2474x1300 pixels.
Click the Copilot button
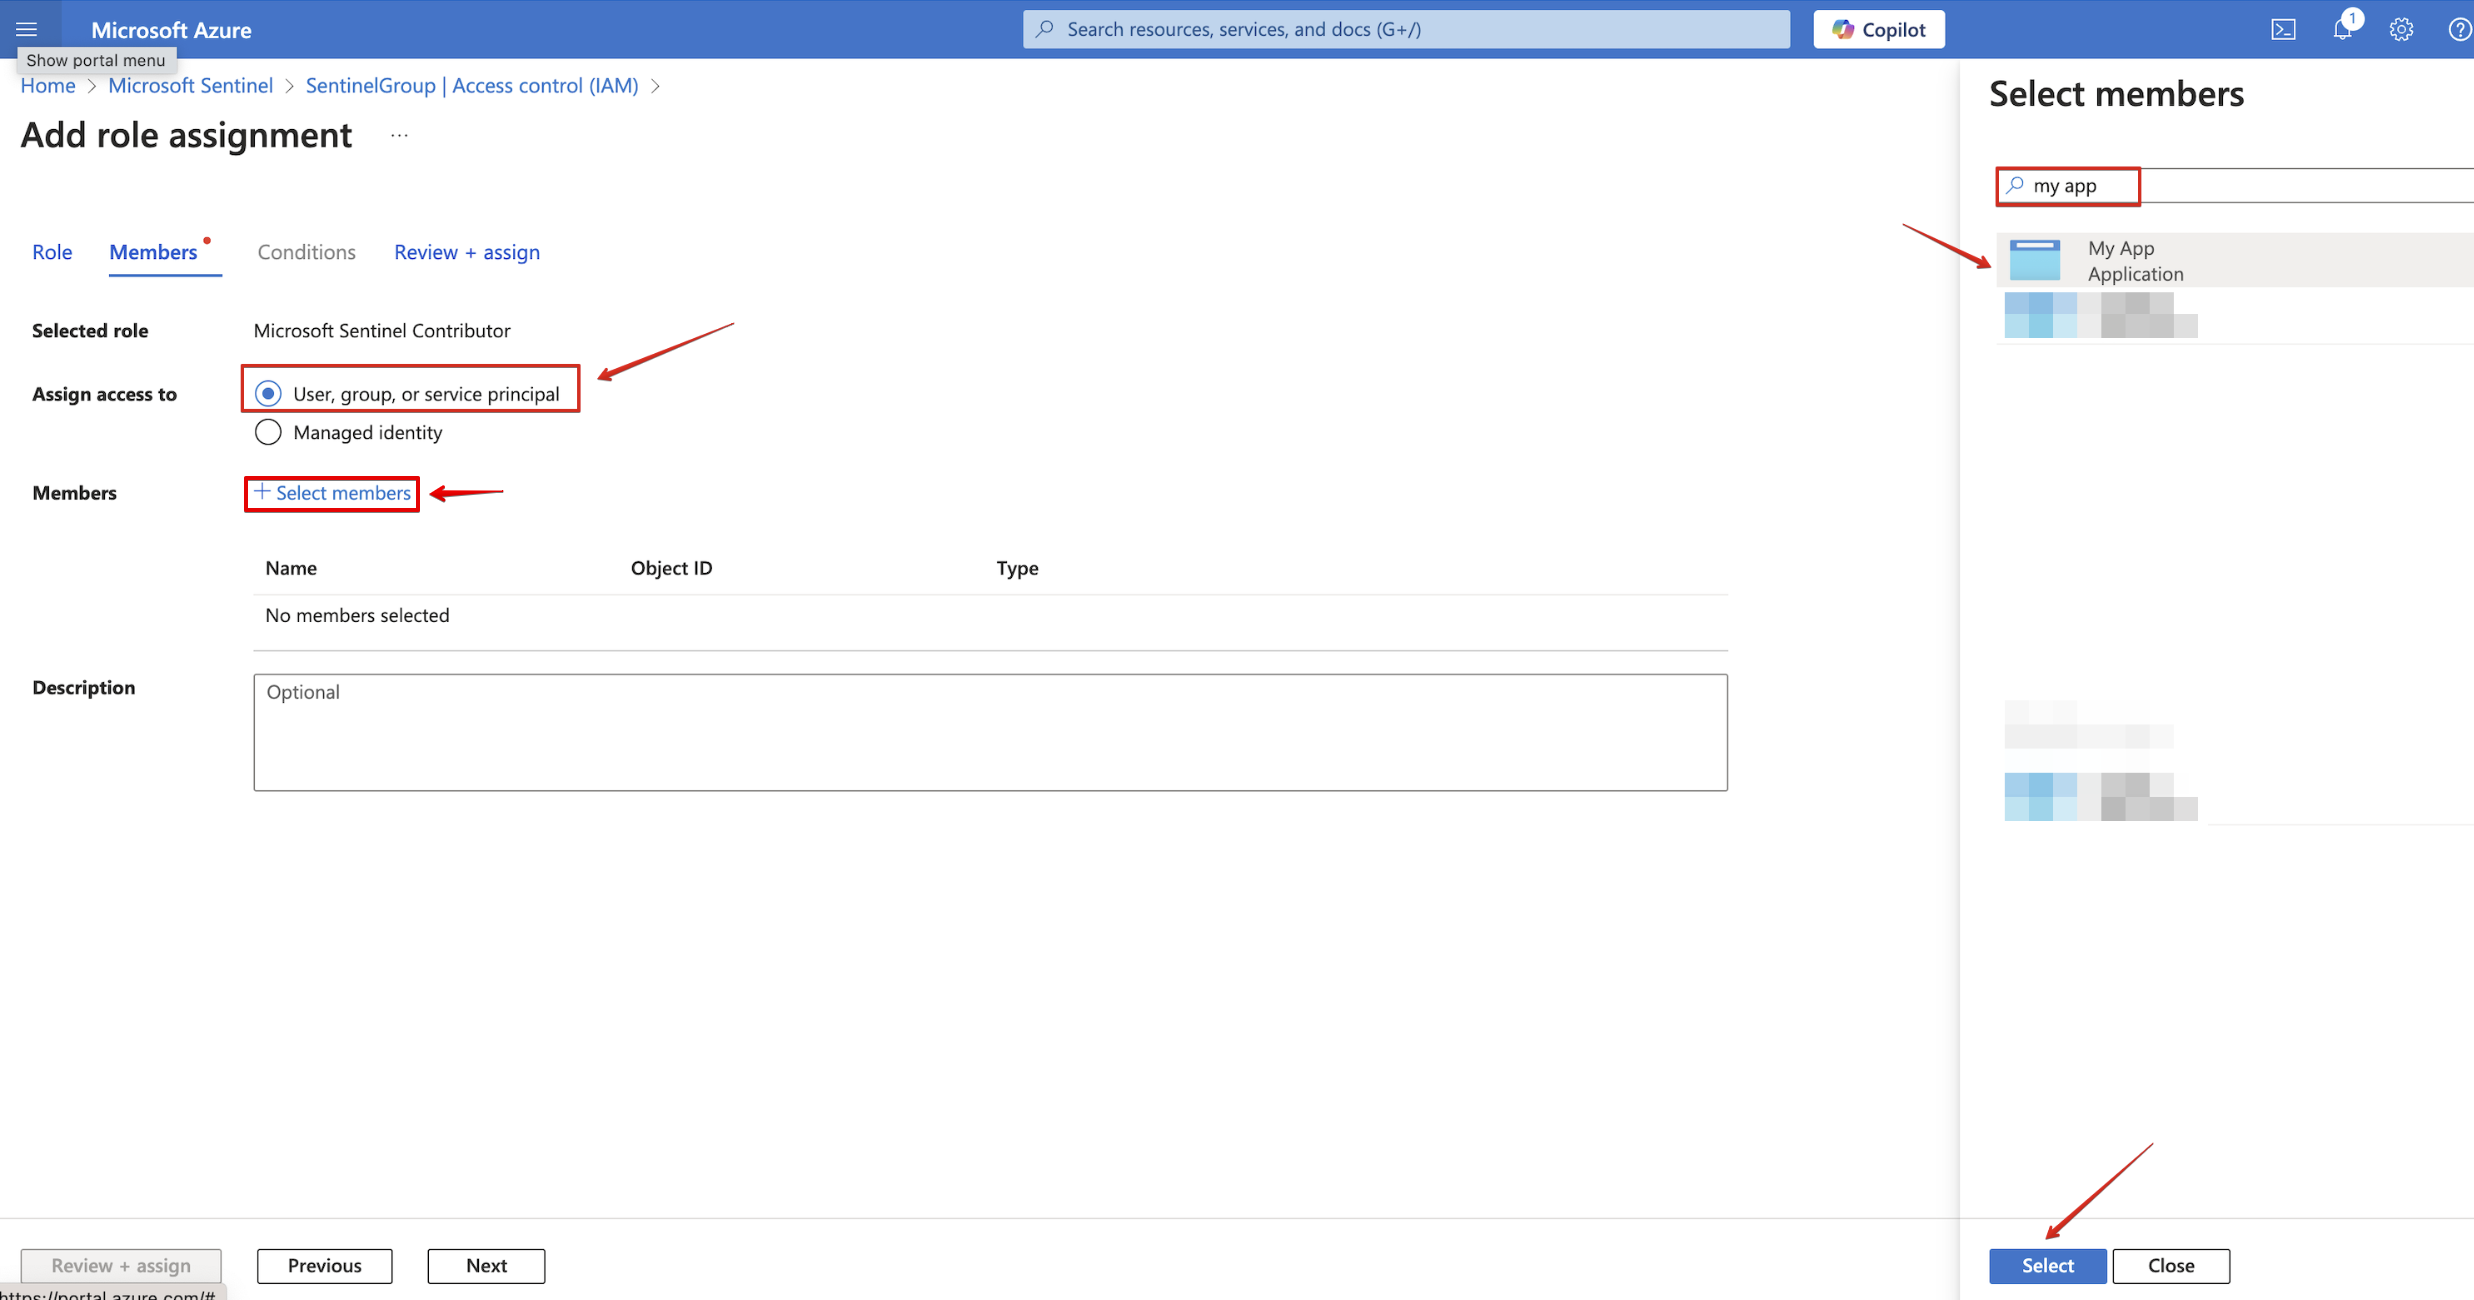tap(1878, 29)
